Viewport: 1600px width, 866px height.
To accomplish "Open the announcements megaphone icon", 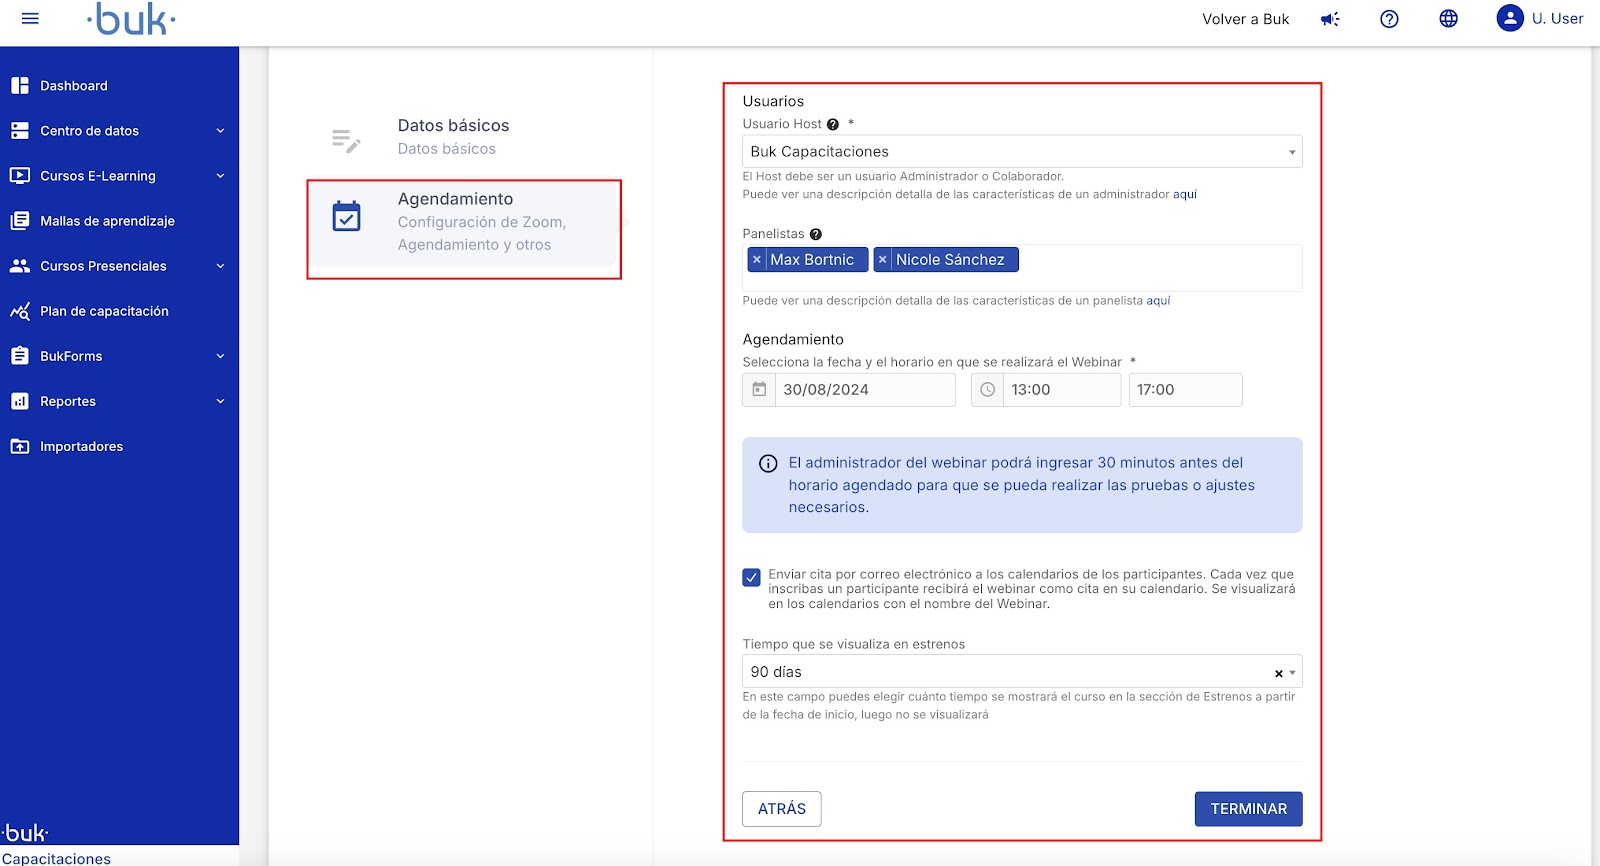I will point(1330,19).
